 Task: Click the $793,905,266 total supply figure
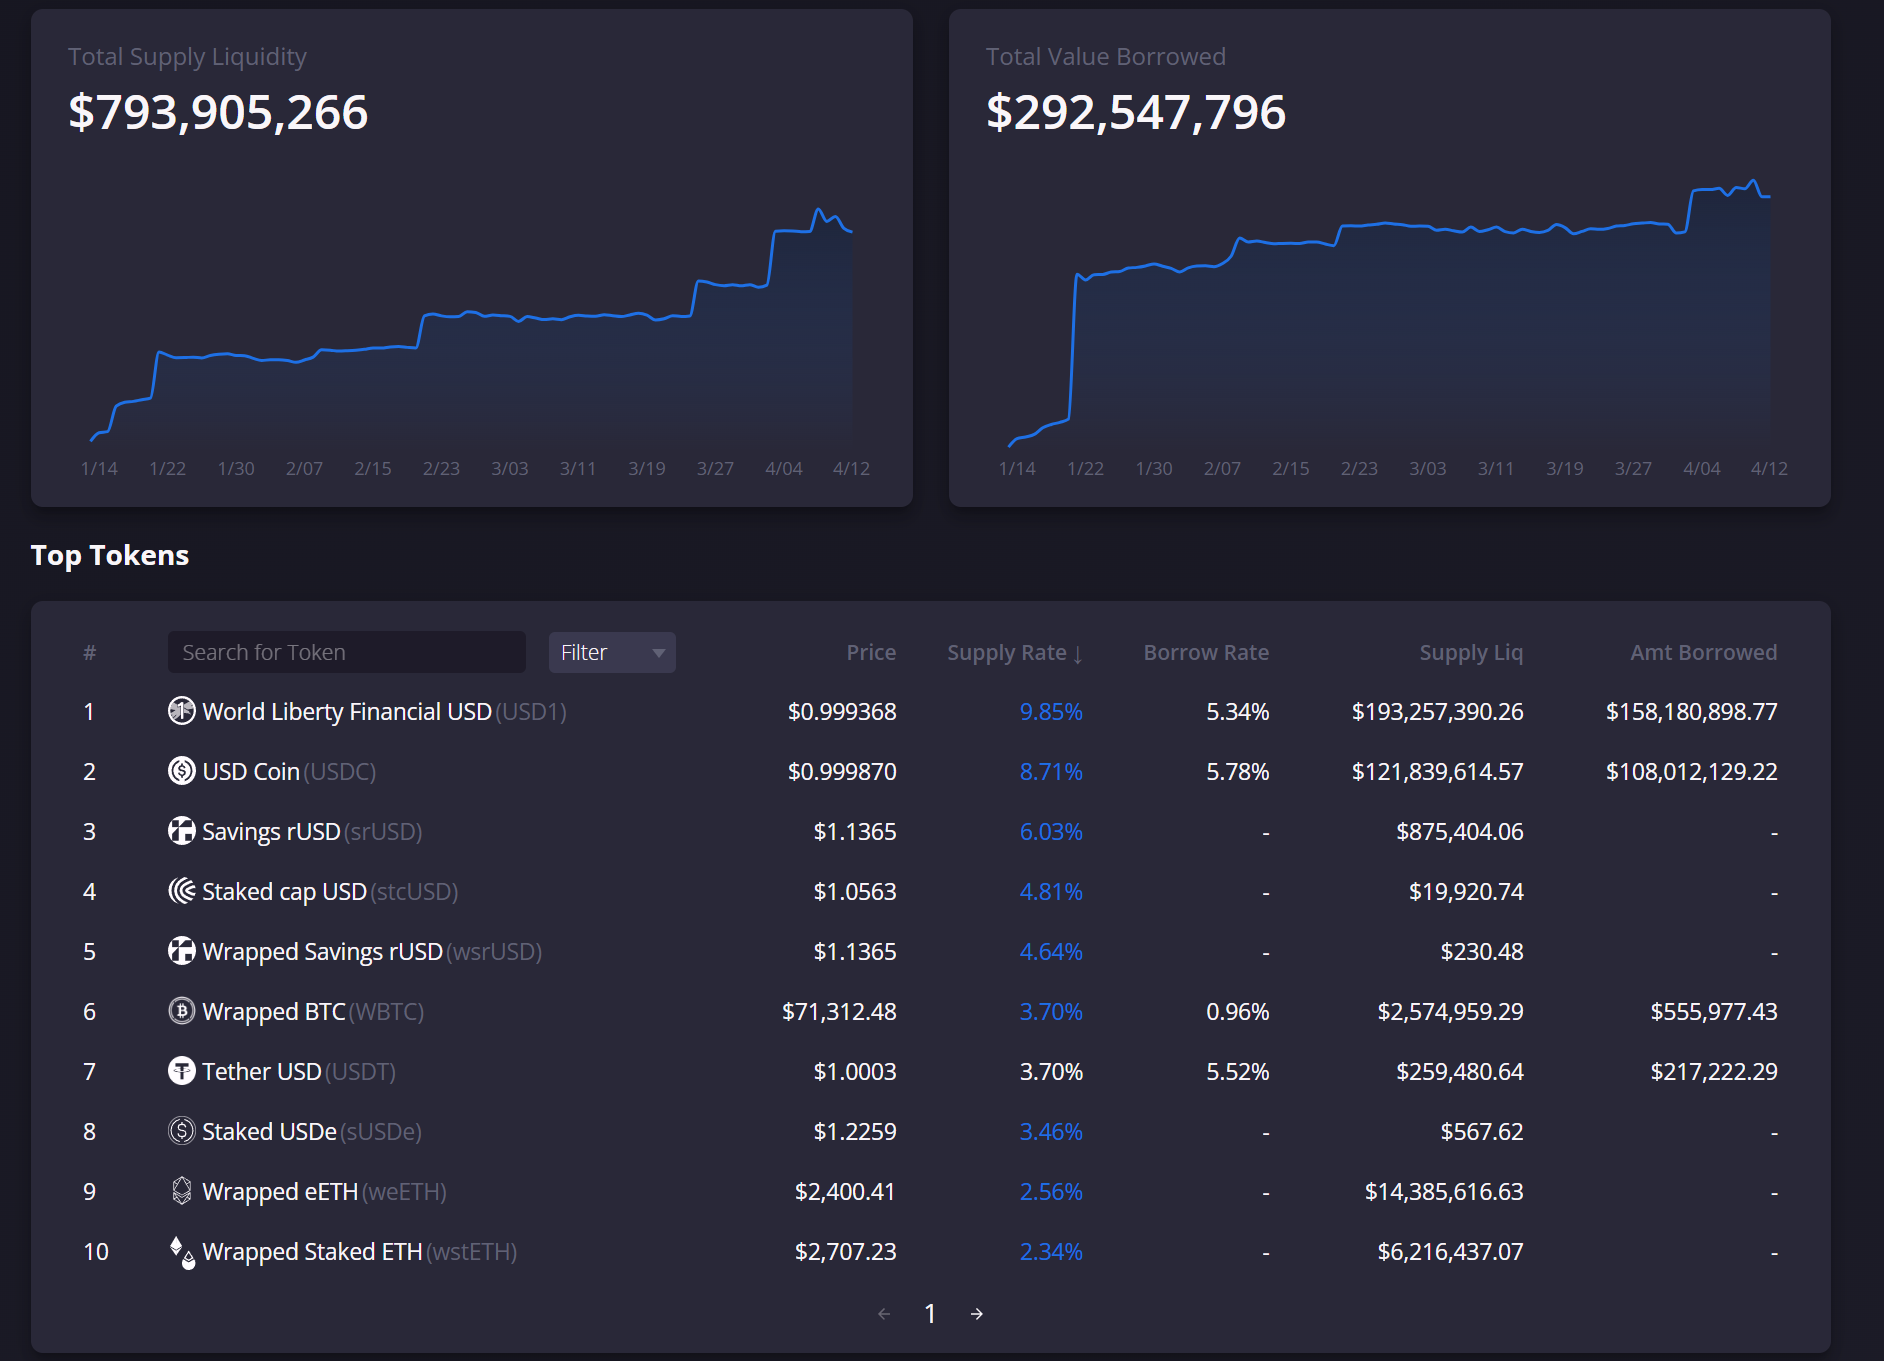(218, 111)
